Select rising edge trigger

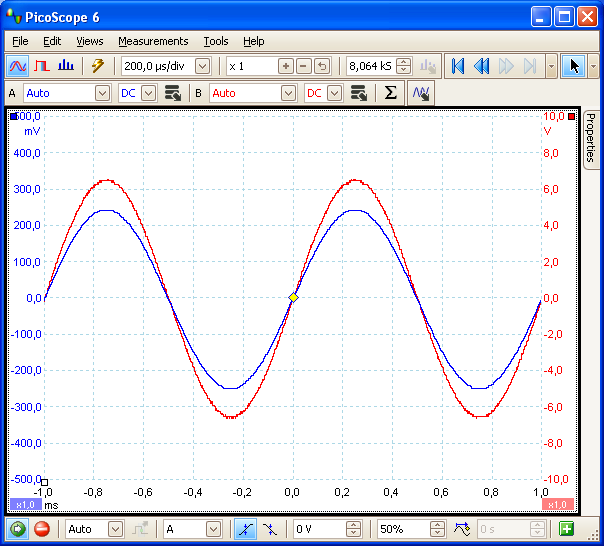(245, 529)
